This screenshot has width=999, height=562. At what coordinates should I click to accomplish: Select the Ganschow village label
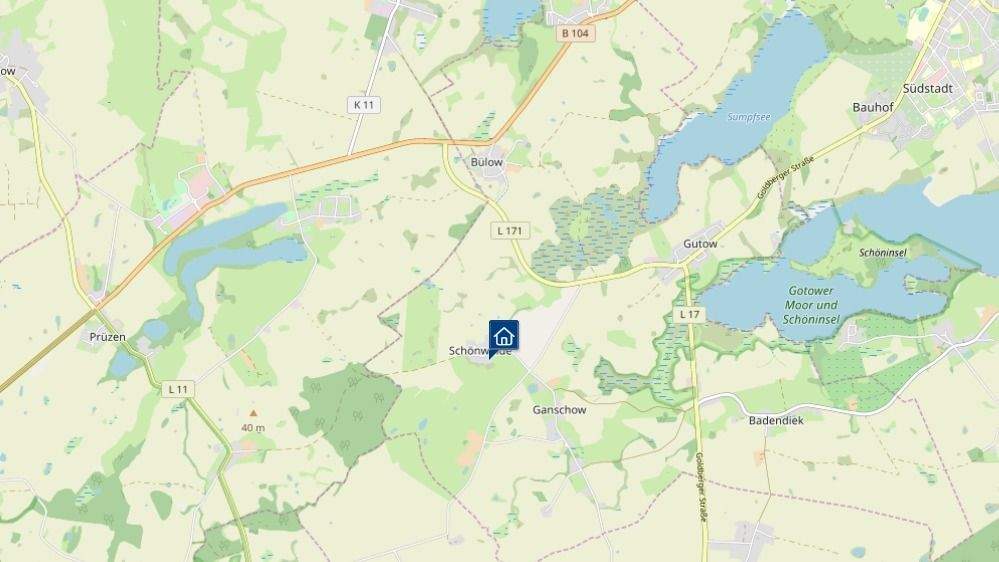click(559, 410)
